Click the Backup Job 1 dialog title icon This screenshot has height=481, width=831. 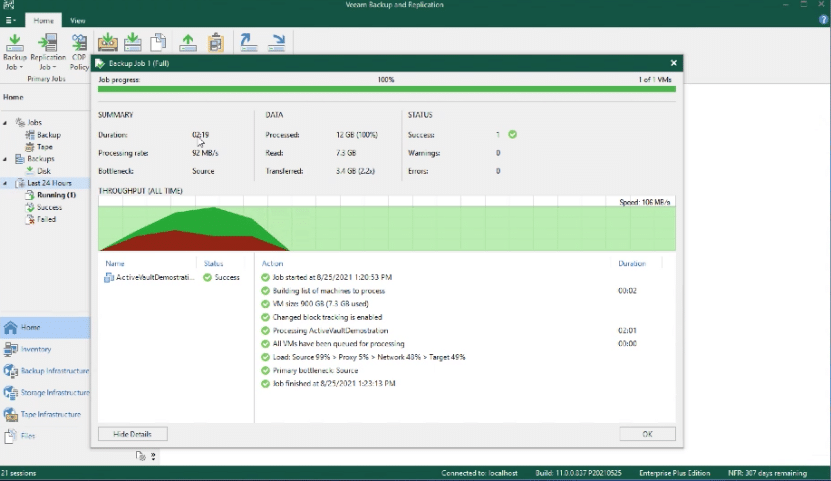[x=100, y=63]
